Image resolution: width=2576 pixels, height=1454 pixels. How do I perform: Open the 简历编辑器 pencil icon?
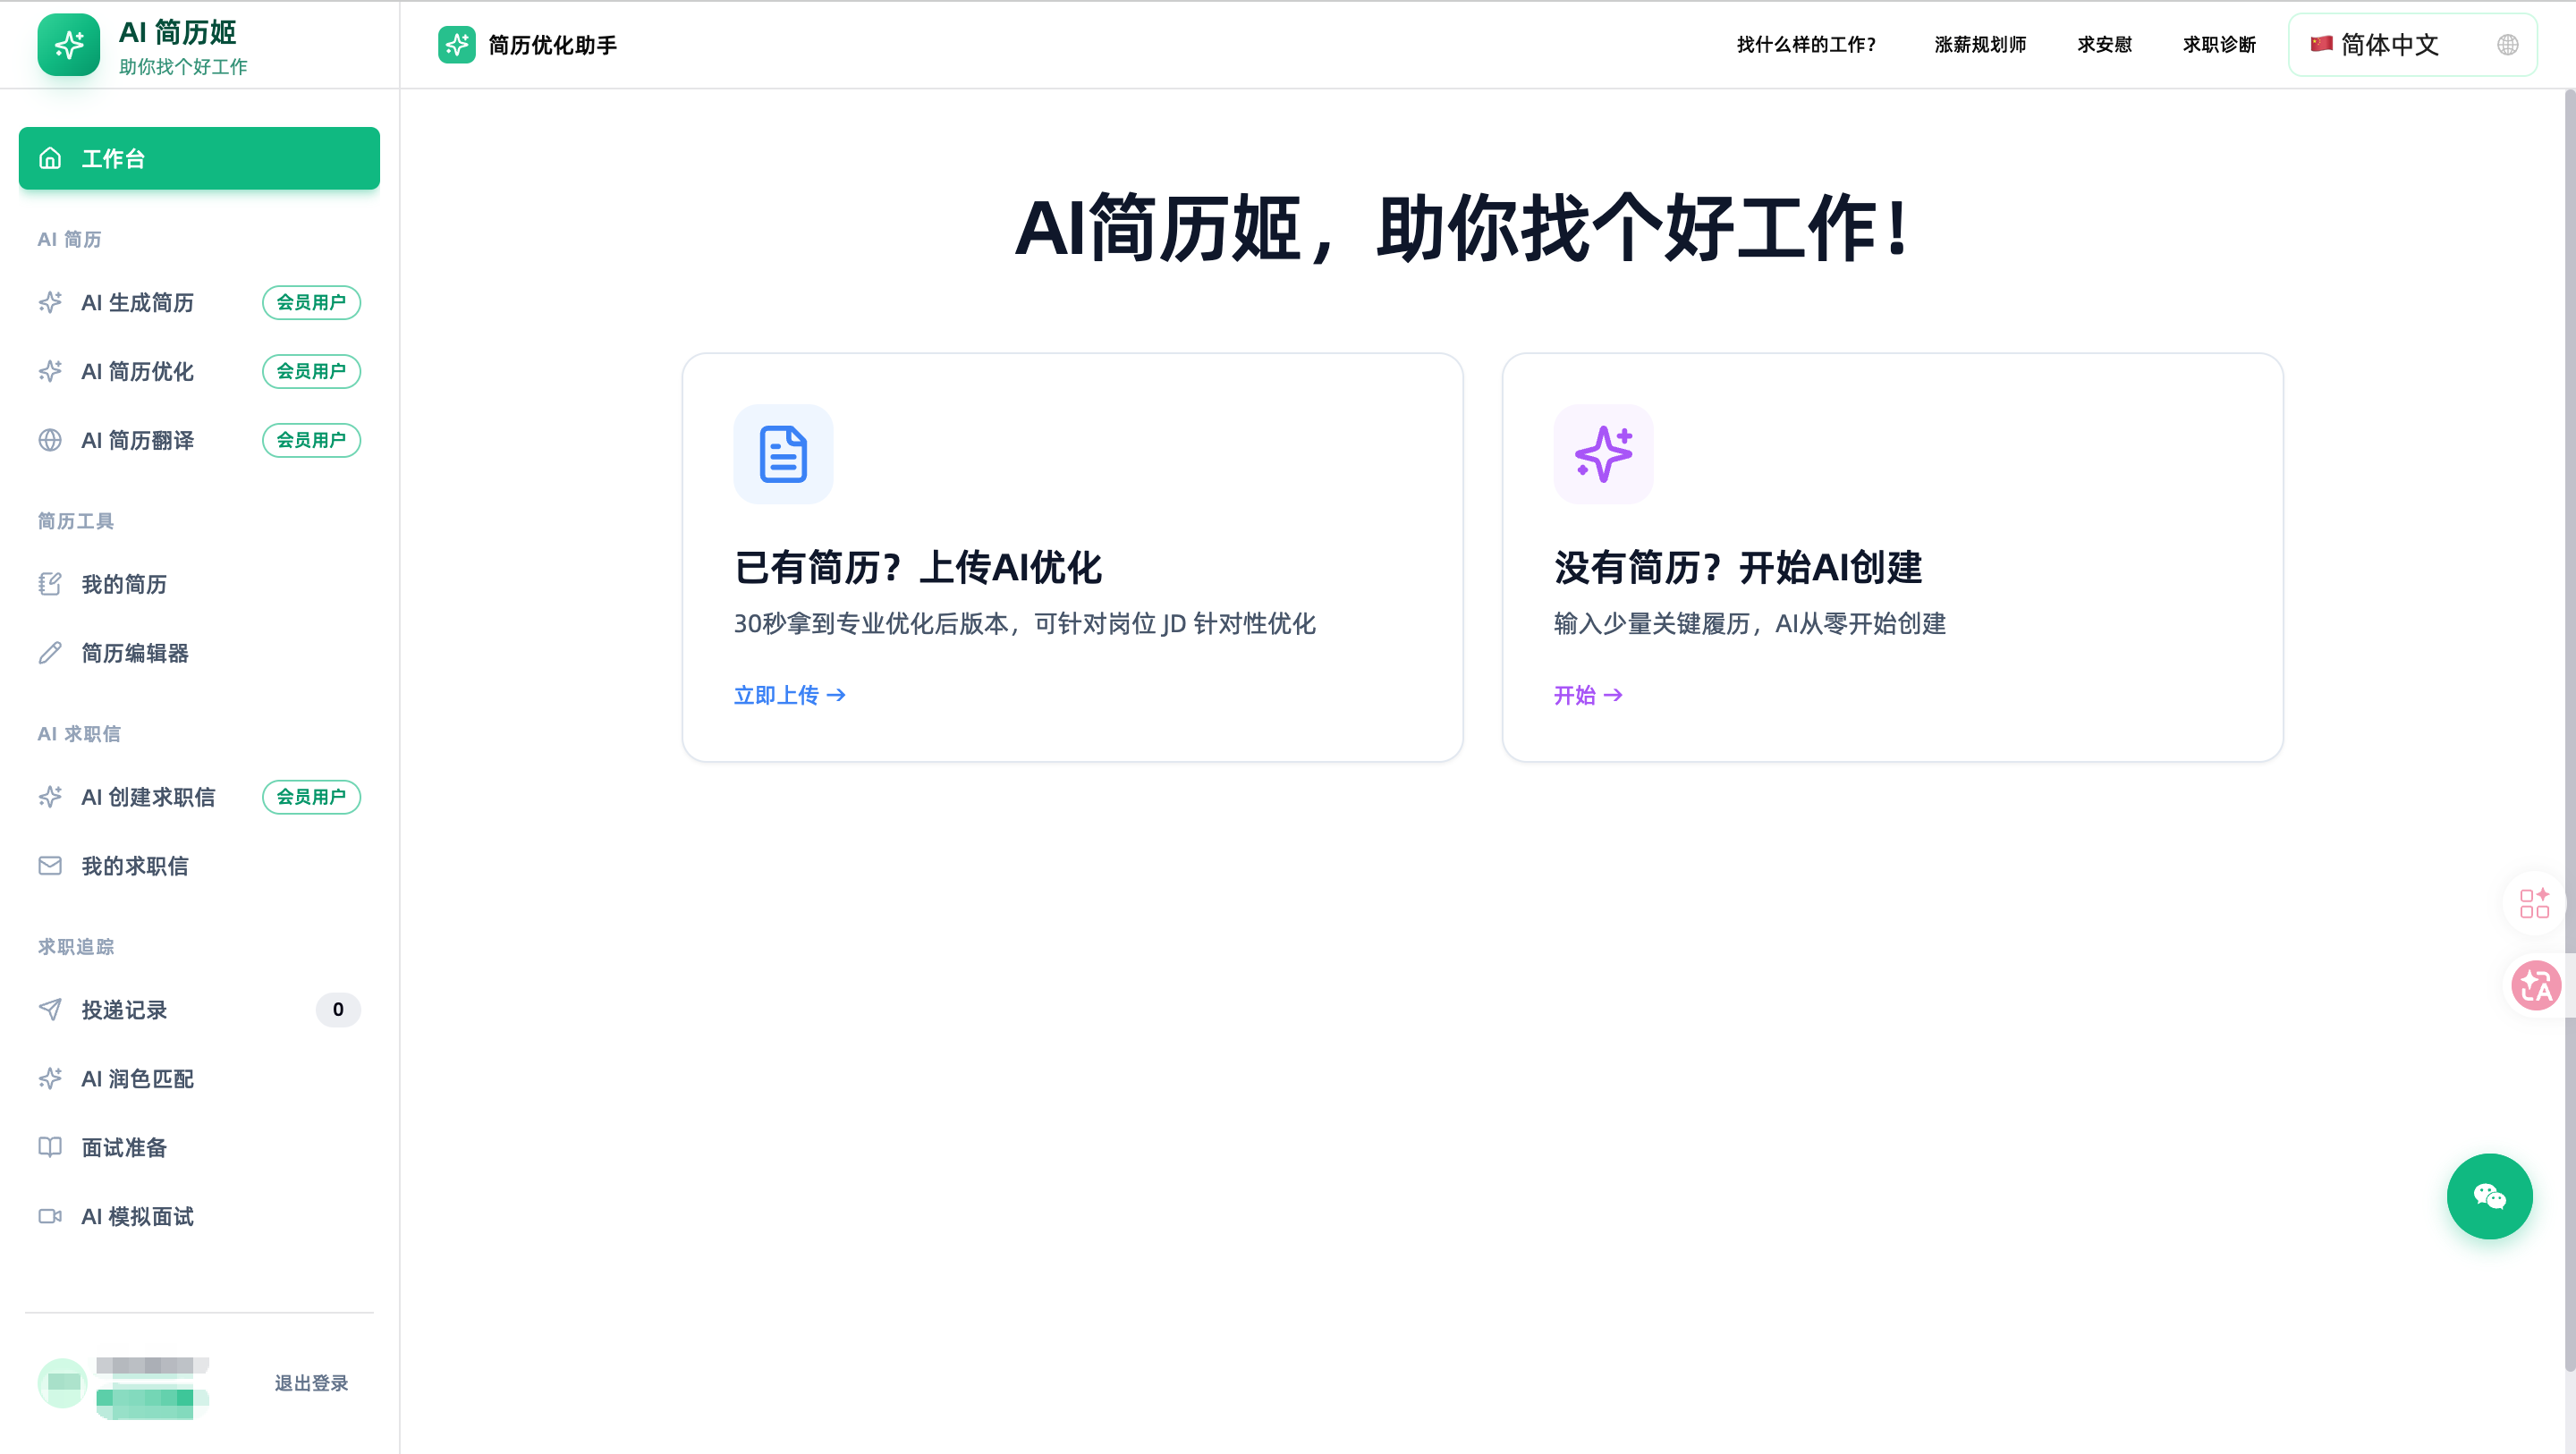50,653
